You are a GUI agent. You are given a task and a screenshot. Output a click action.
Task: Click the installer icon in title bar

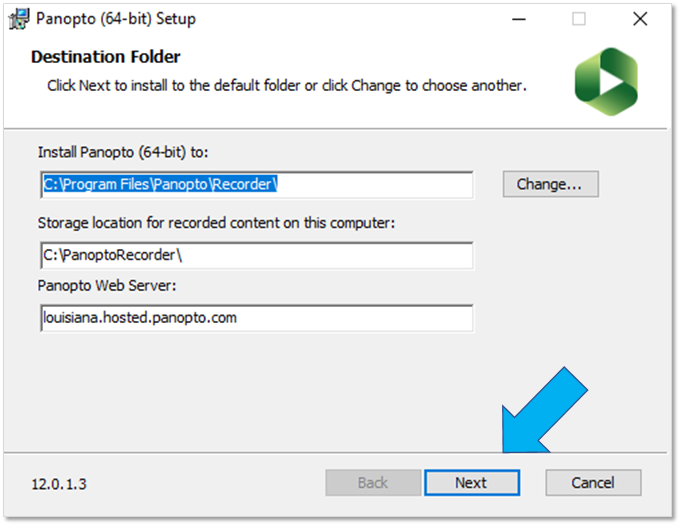tap(19, 19)
